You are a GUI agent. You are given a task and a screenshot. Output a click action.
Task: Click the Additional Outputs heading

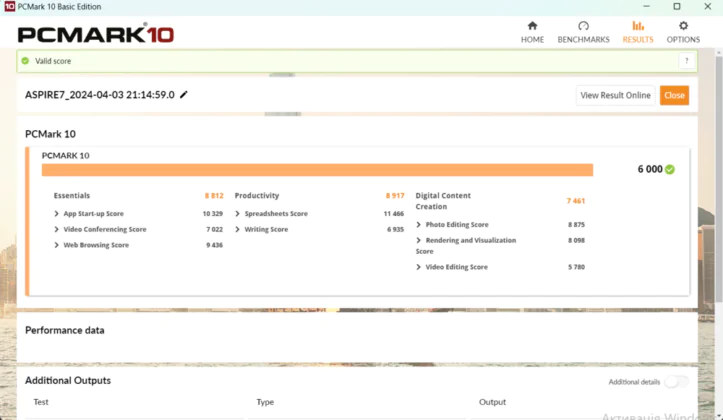(x=68, y=380)
